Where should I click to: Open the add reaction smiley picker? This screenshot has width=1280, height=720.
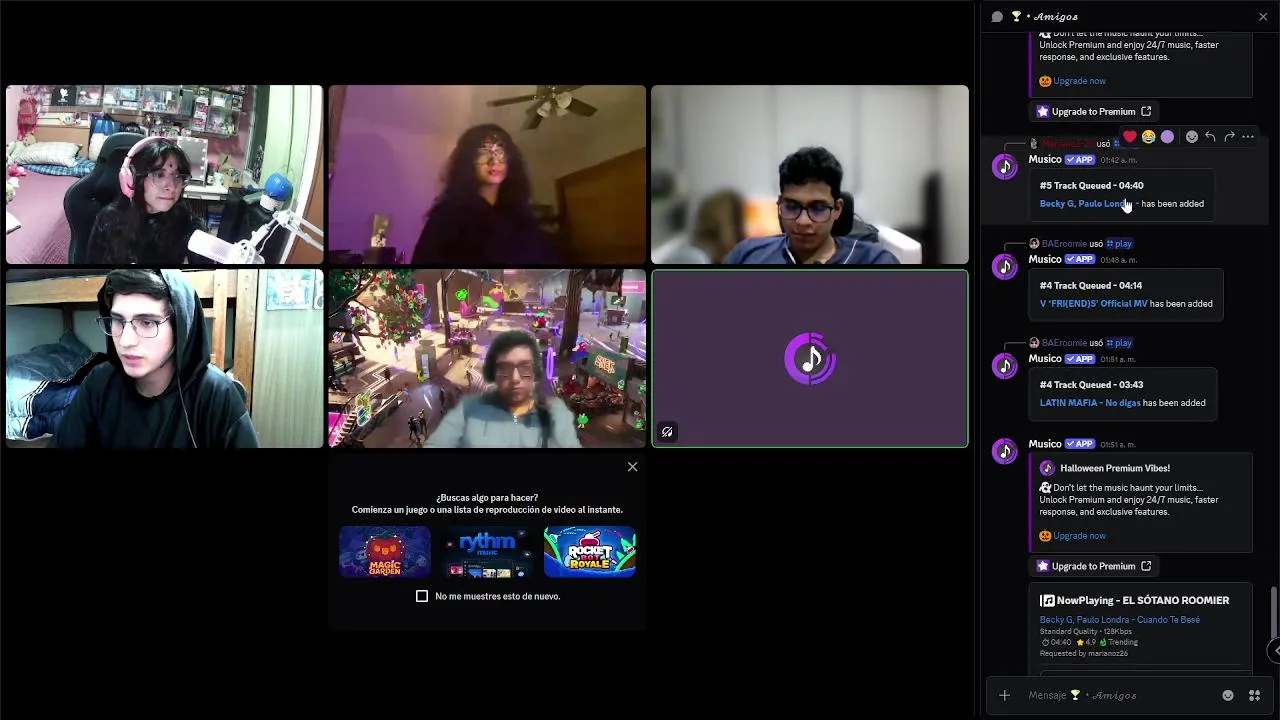point(1191,137)
